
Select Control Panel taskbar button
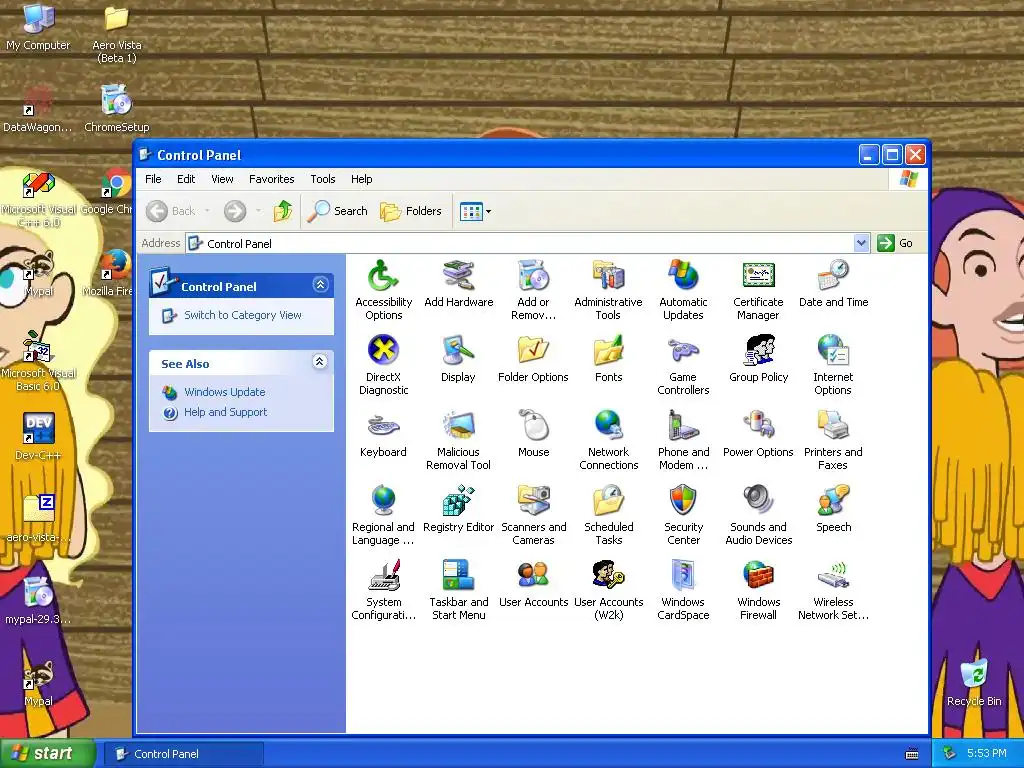pyautogui.click(x=185, y=754)
